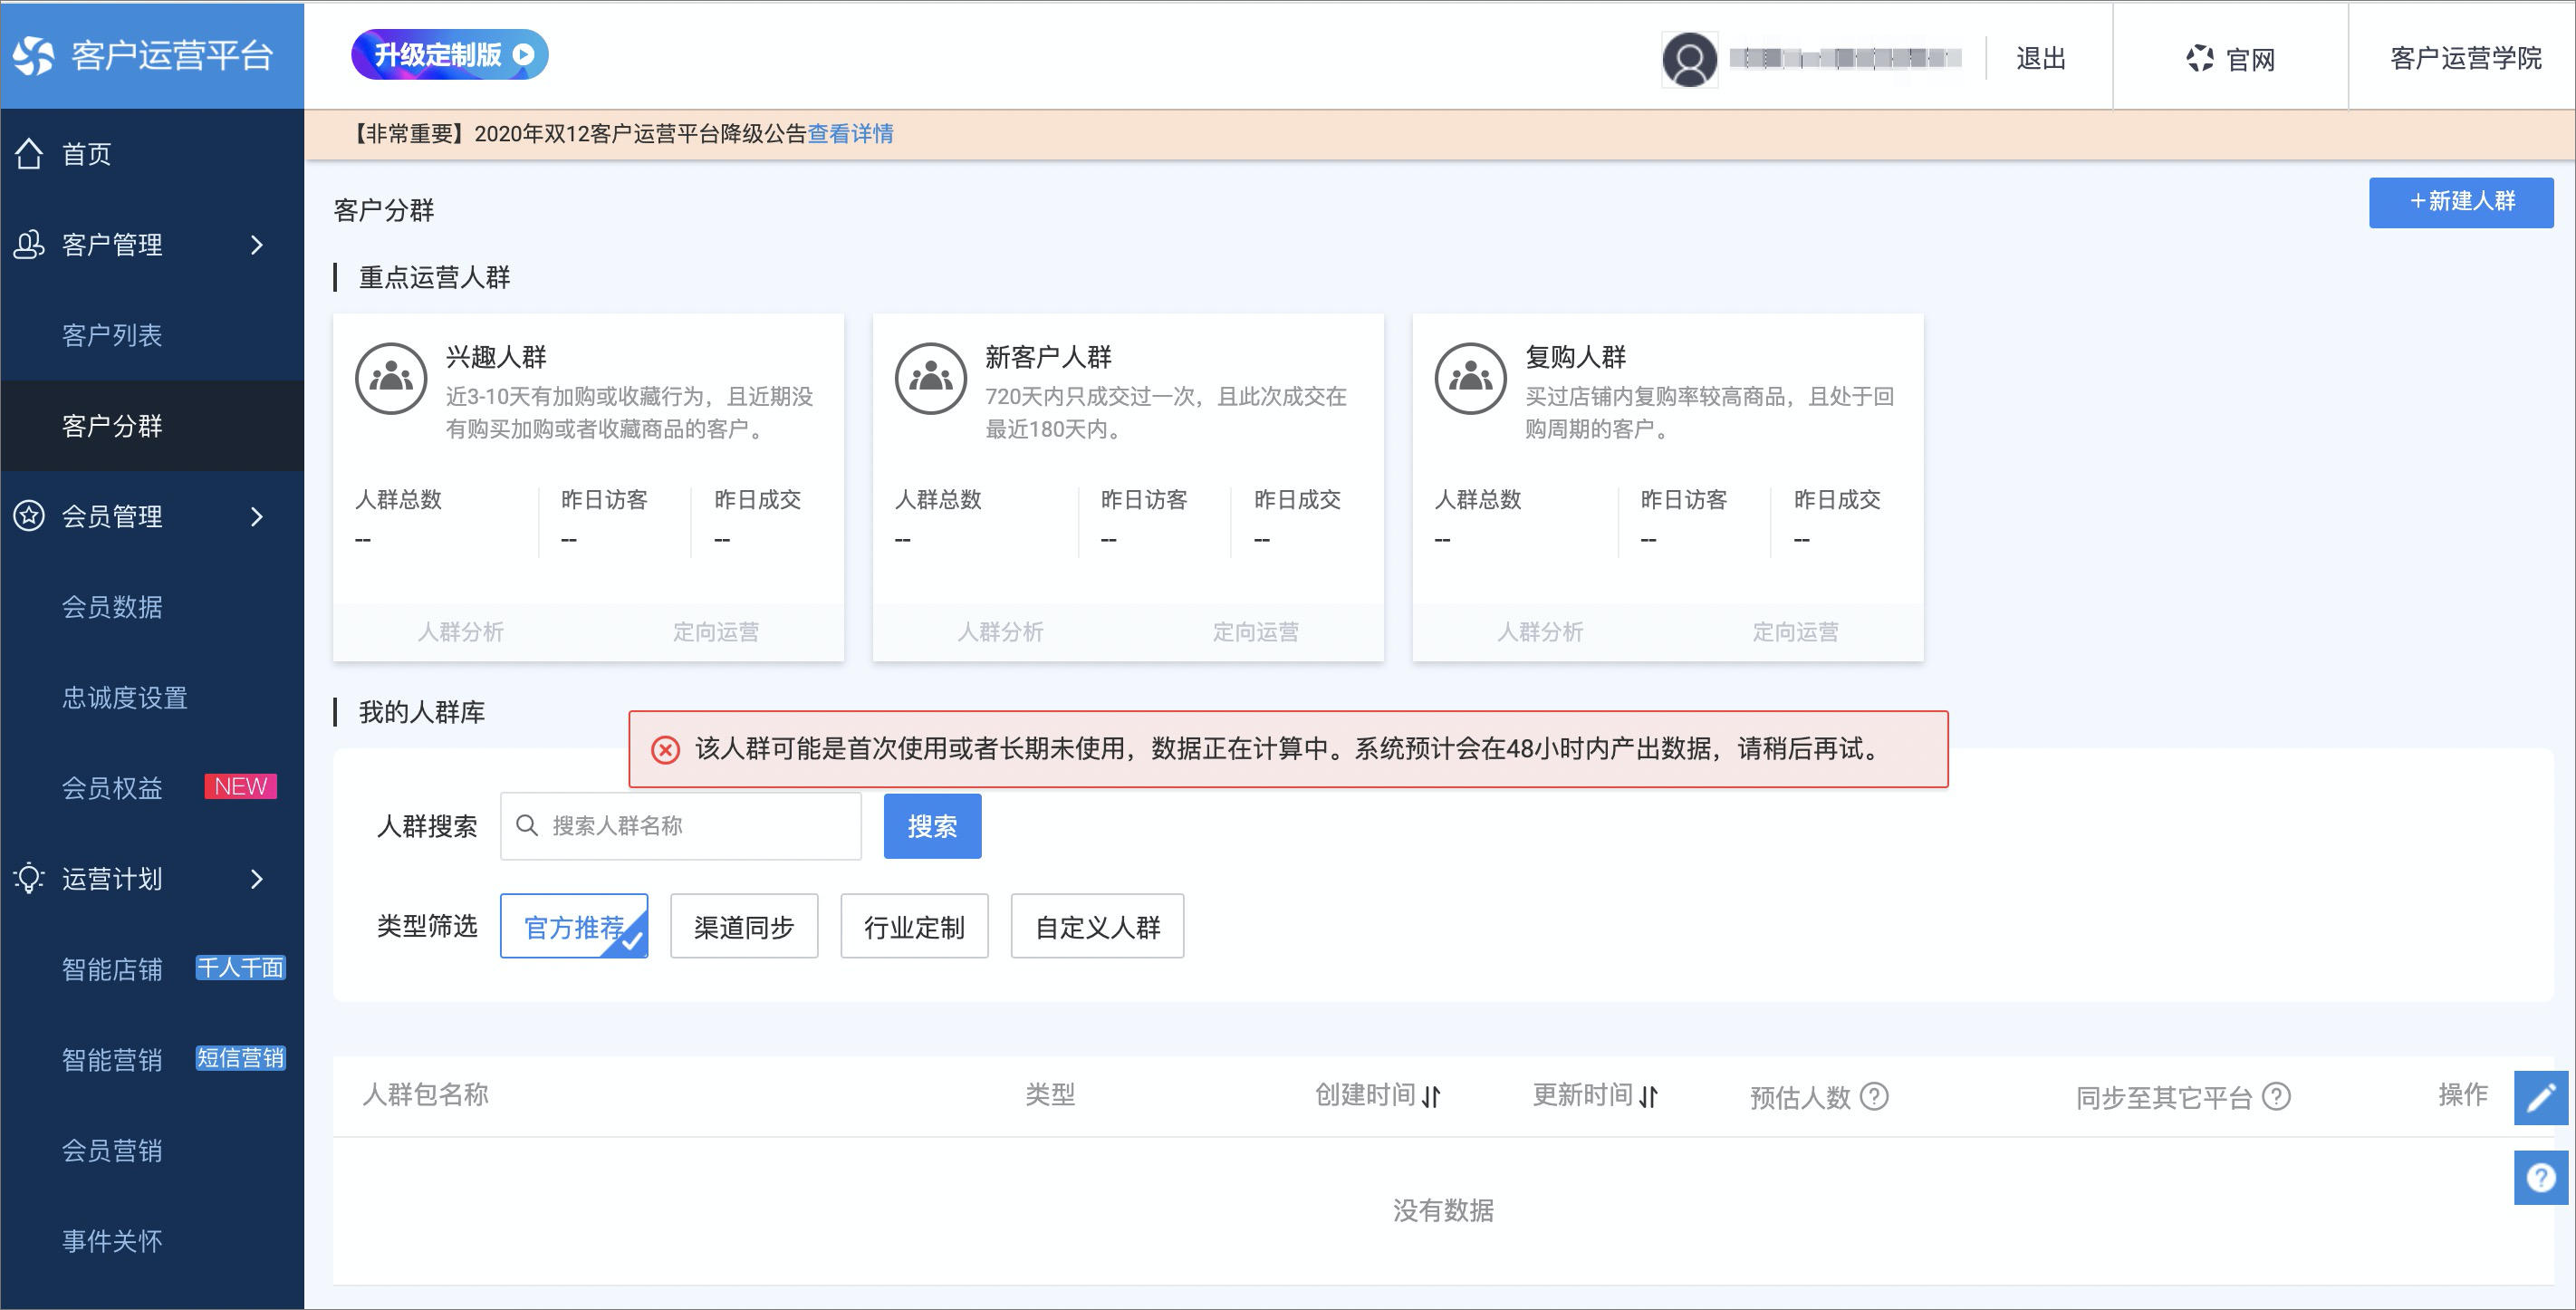Click the NEW badge beside 会员权益
This screenshot has height=1310, width=2576.
(x=241, y=787)
